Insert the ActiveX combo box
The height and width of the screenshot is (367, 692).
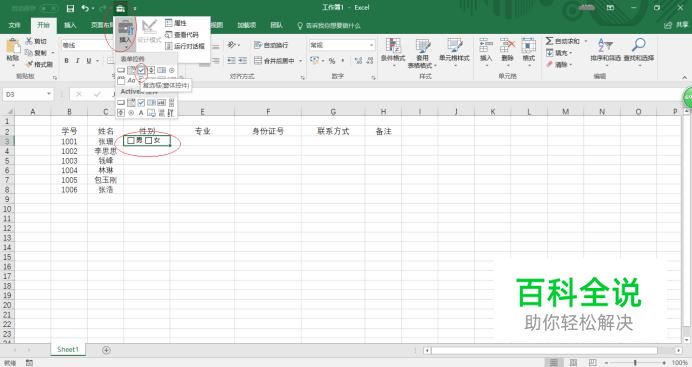[131, 102]
